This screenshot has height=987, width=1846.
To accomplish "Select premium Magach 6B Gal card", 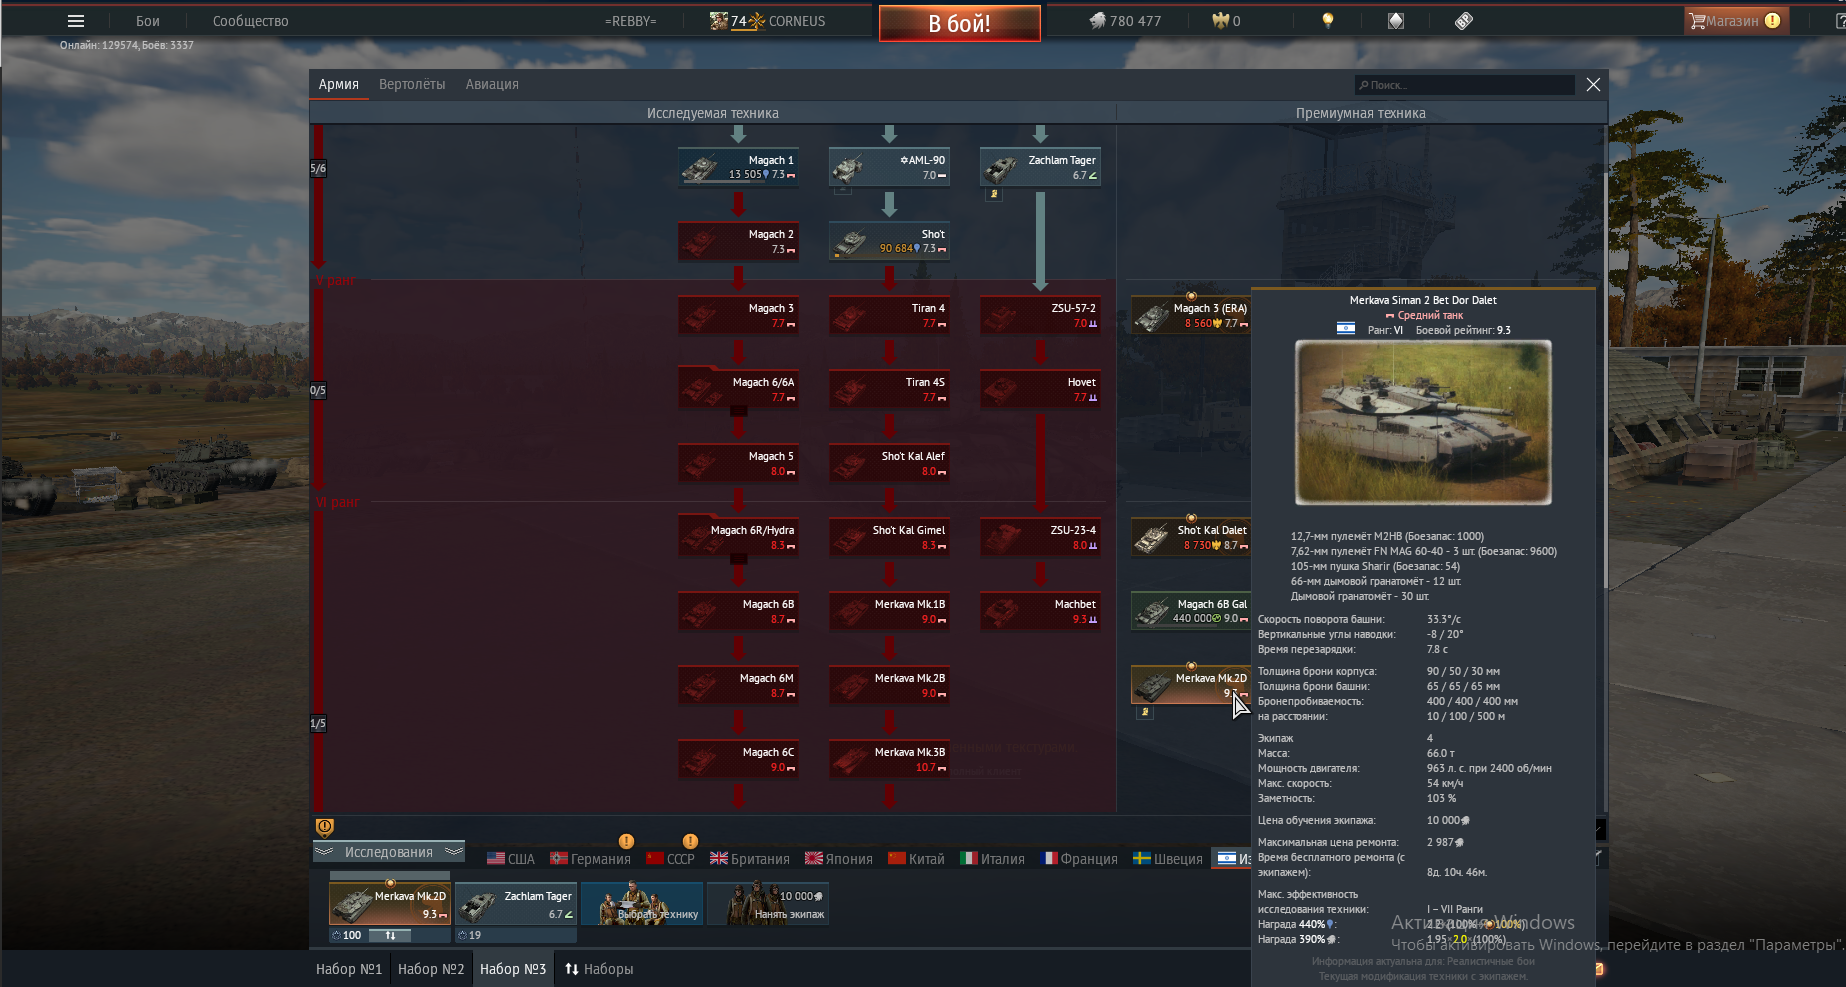I will [1191, 611].
